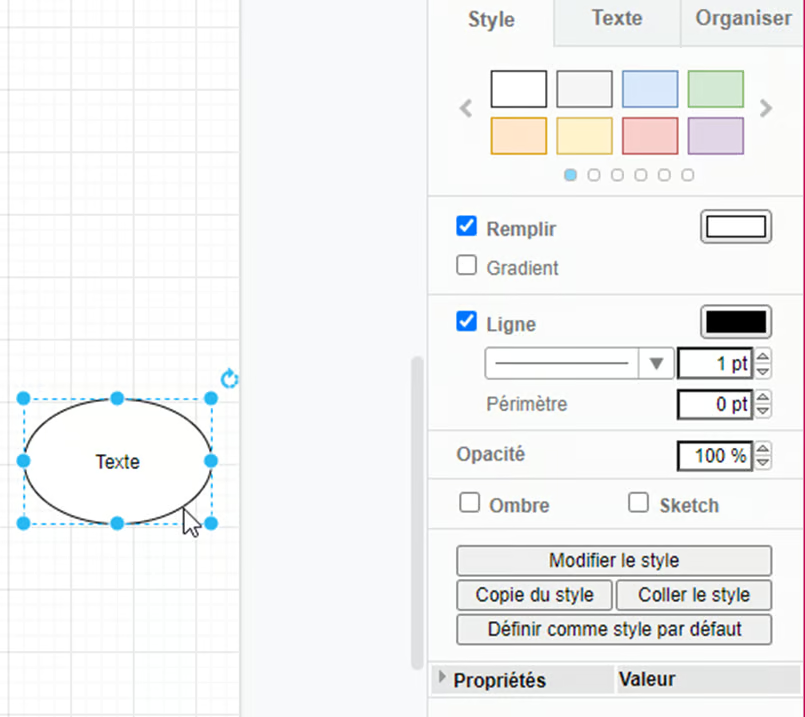The image size is (805, 717).
Task: Click the second style palette page dot
Action: pos(594,175)
